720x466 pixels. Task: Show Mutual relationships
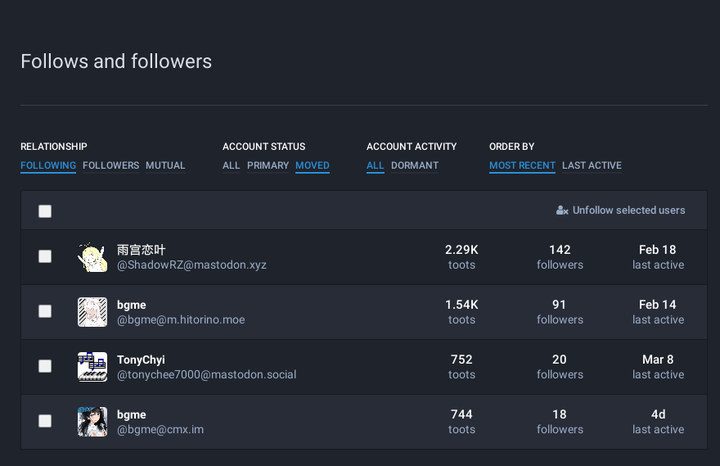point(165,166)
